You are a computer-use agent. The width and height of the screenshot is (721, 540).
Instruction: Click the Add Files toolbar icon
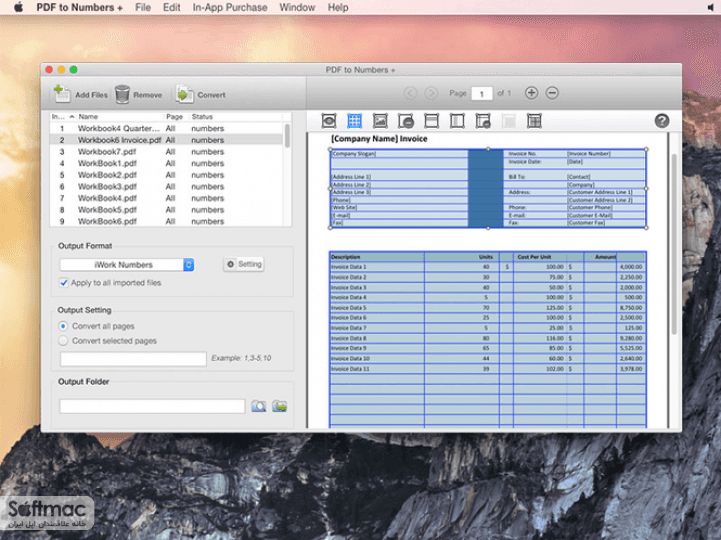[62, 94]
